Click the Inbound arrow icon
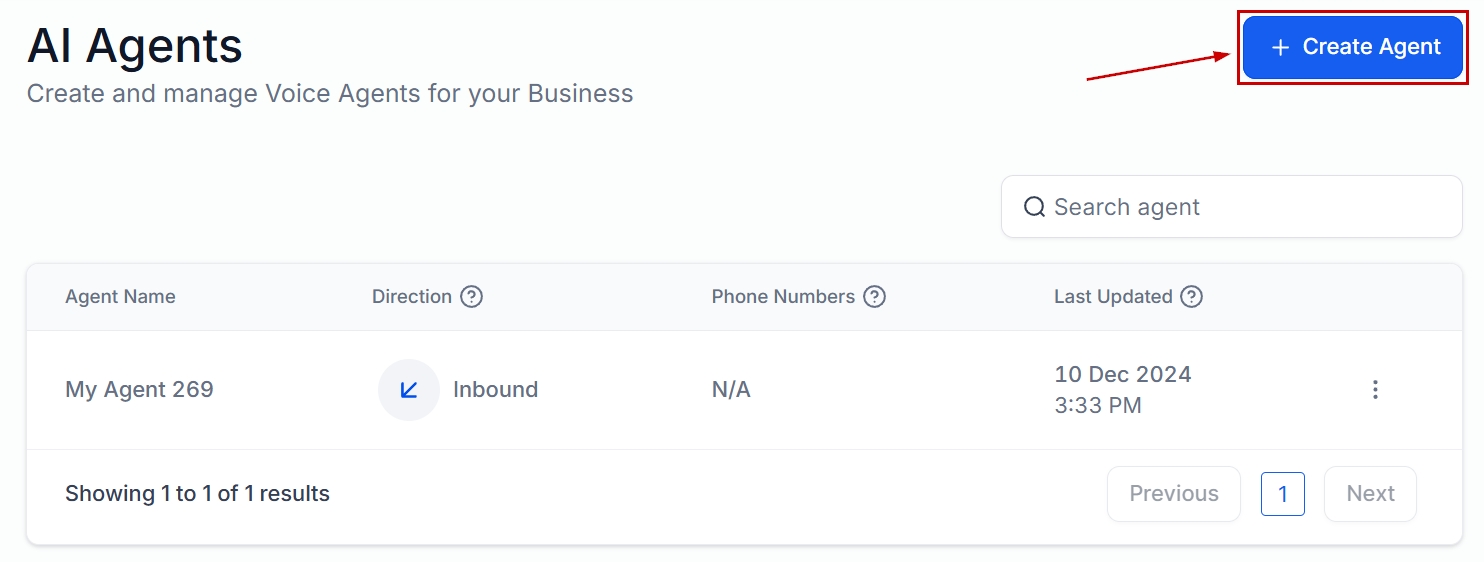Viewport: 1484px width, 562px height. click(x=409, y=390)
